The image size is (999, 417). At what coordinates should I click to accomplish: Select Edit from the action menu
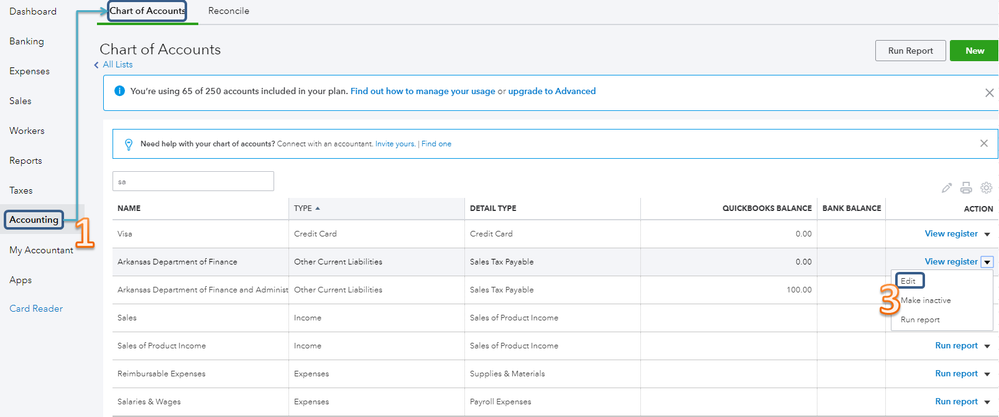[x=908, y=280]
